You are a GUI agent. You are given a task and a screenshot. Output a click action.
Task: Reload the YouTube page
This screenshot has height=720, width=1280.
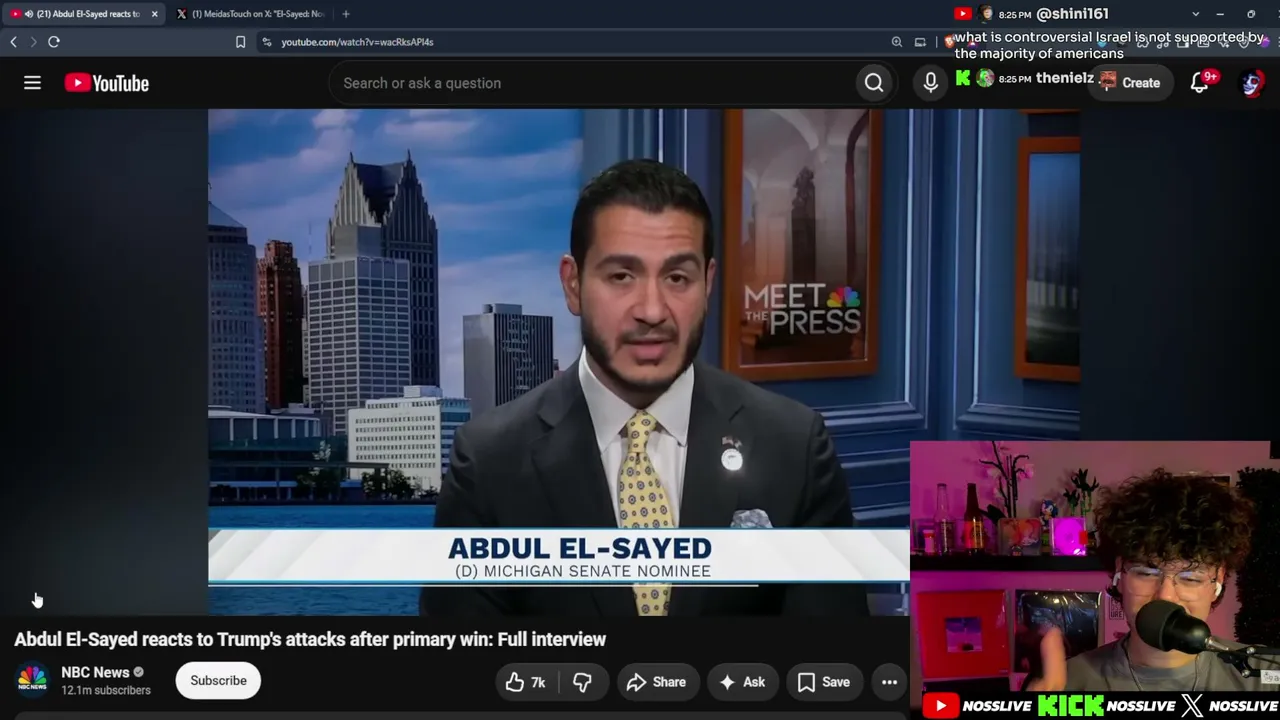(54, 42)
